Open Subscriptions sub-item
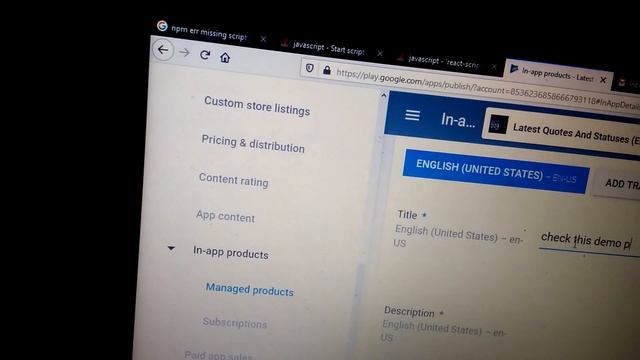This screenshot has height=360, width=640. tap(235, 323)
